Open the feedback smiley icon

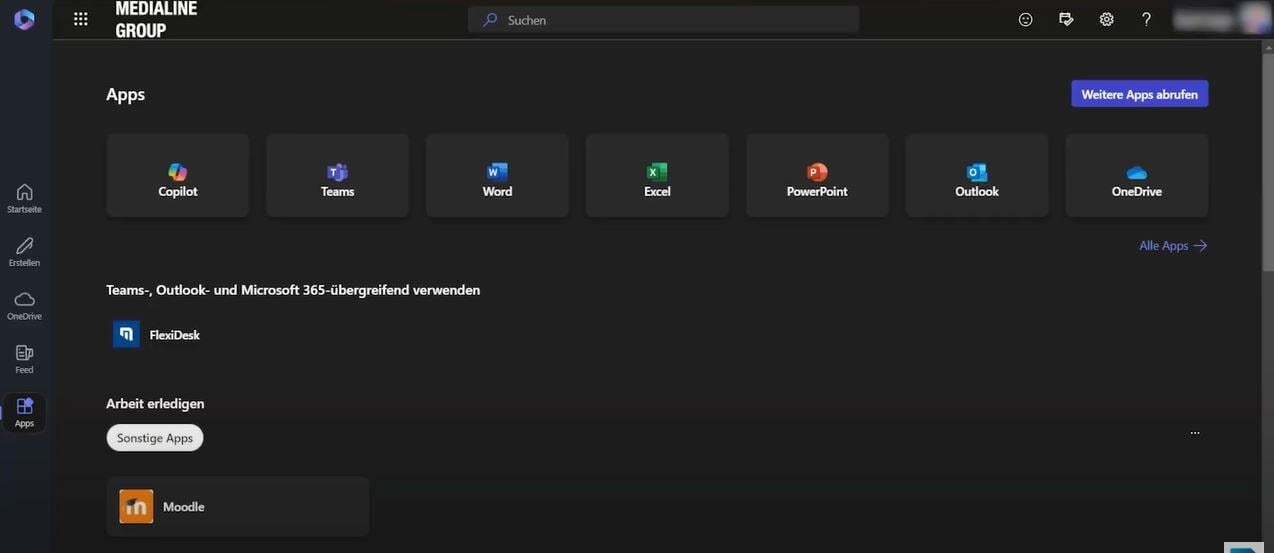[1025, 19]
